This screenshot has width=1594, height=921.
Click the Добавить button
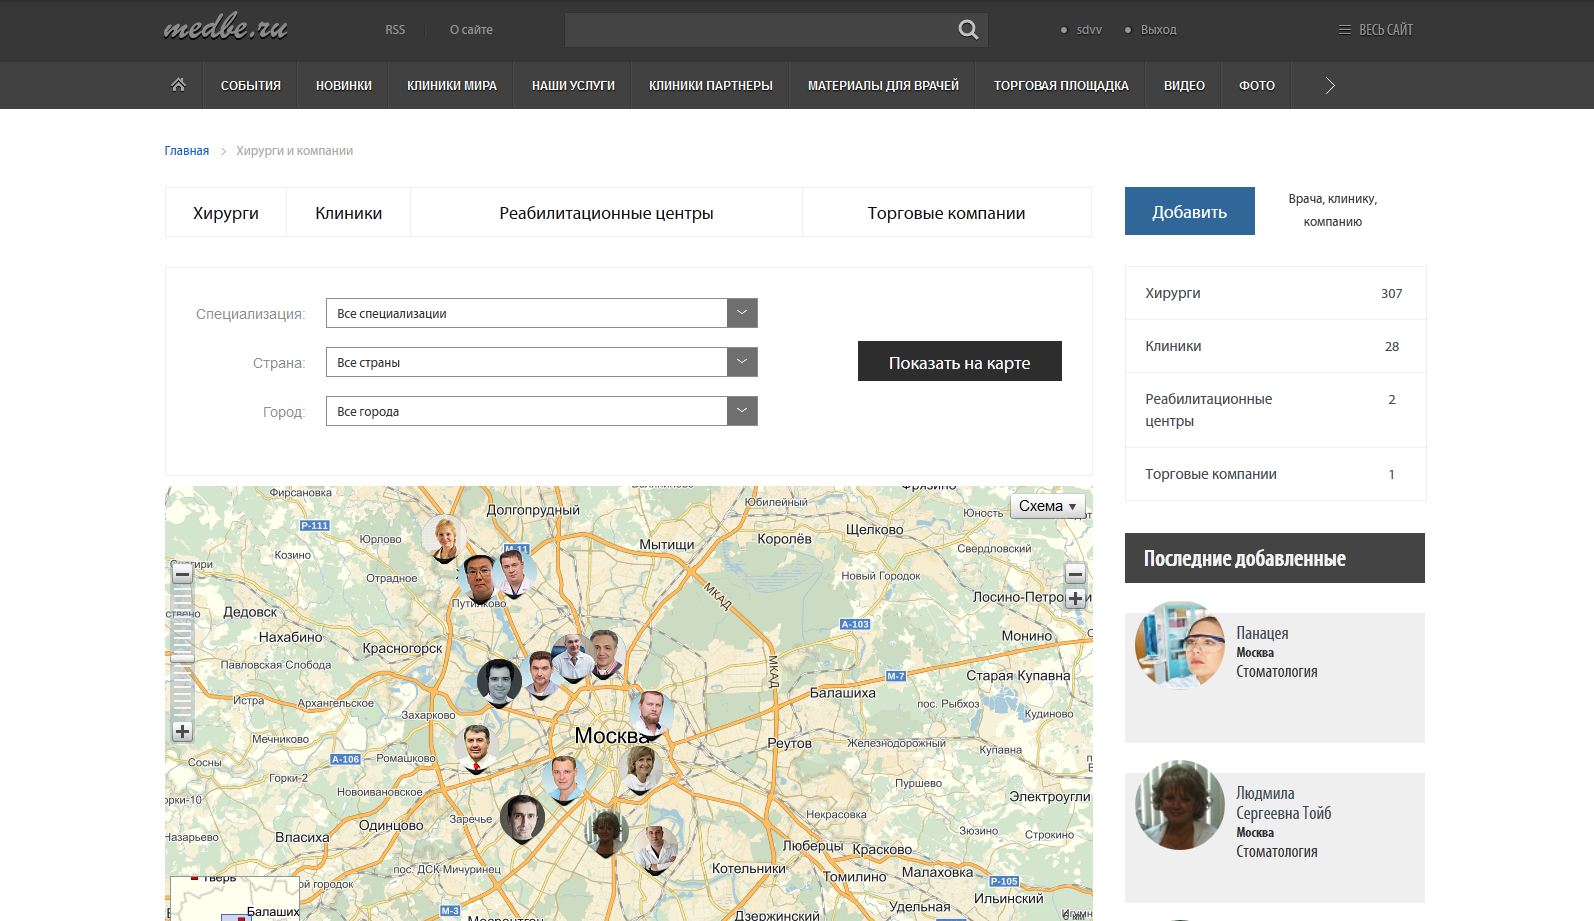click(x=1190, y=211)
